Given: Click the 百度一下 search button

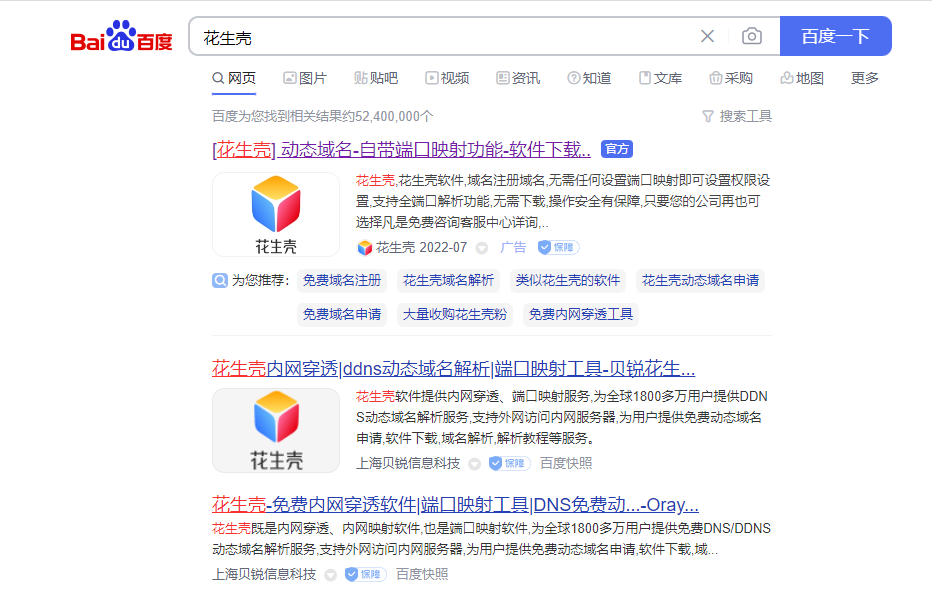Looking at the screenshot, I should (x=835, y=36).
